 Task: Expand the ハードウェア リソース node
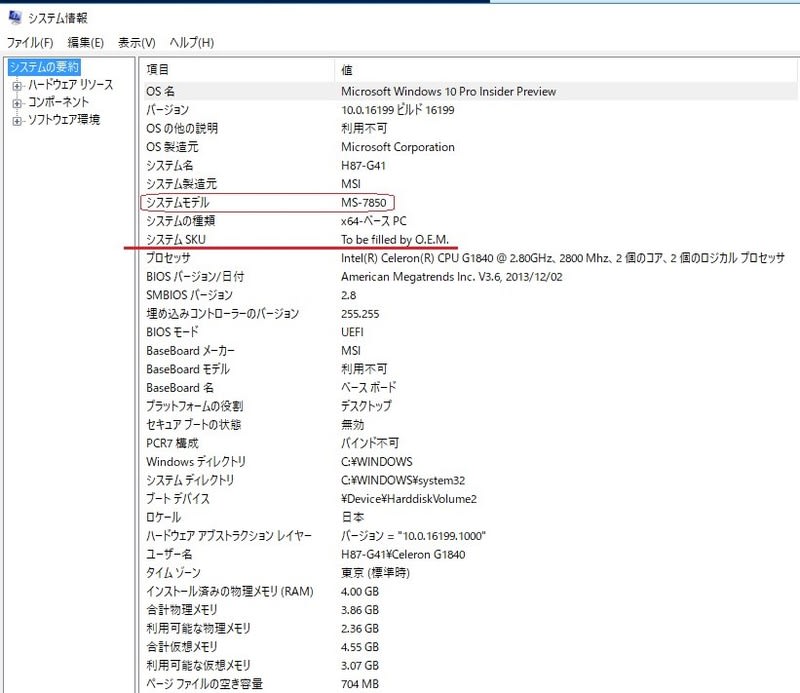(x=17, y=86)
